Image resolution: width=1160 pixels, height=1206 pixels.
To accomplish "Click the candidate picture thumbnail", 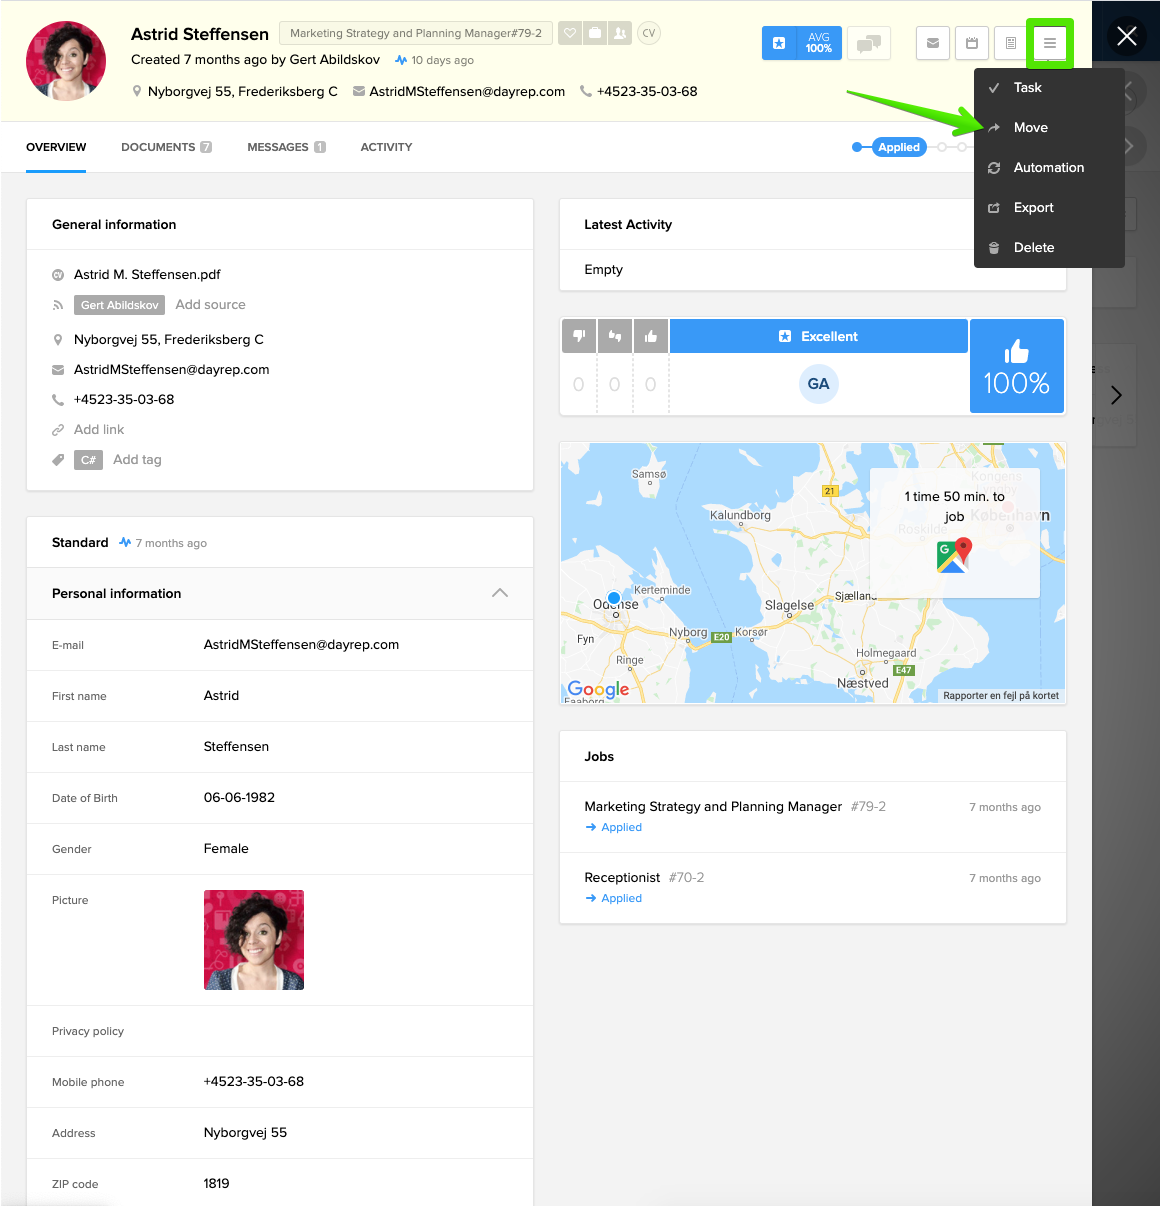I will point(254,940).
